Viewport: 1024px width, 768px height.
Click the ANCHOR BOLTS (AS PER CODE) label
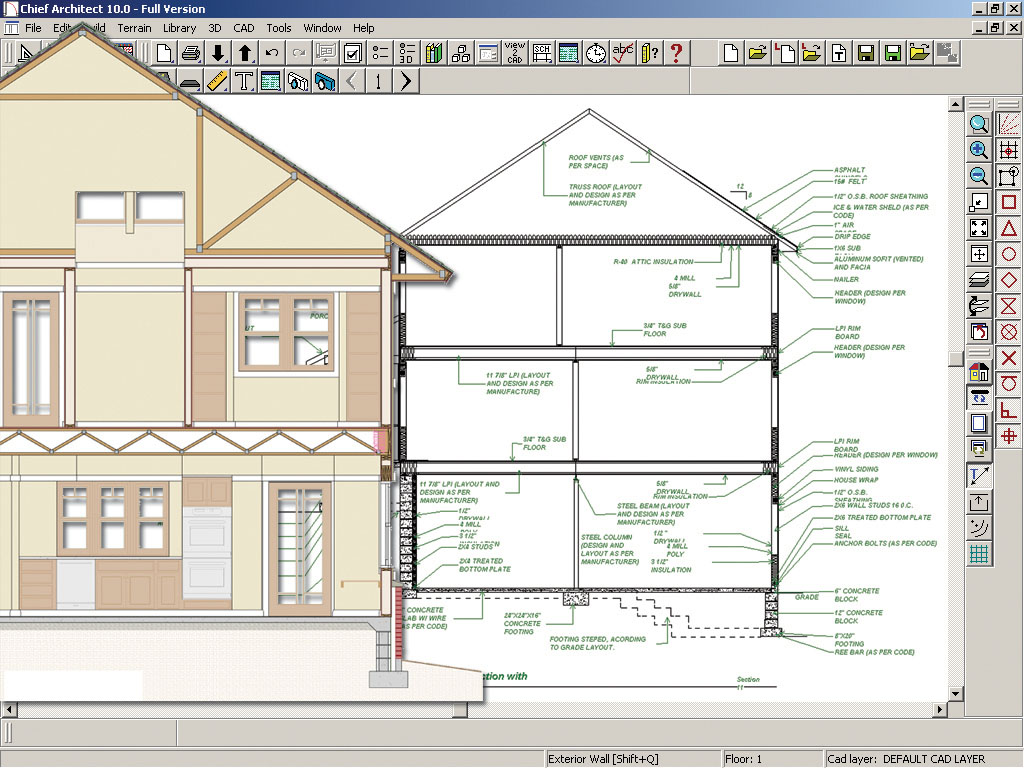(886, 543)
